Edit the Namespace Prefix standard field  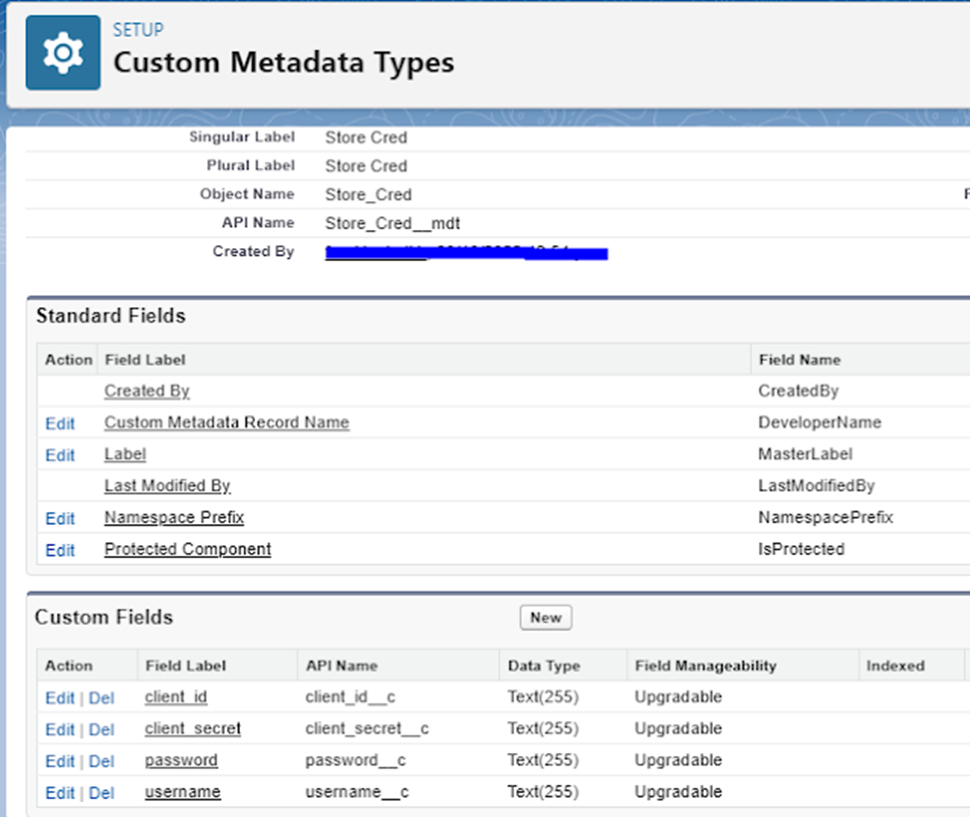coord(60,519)
